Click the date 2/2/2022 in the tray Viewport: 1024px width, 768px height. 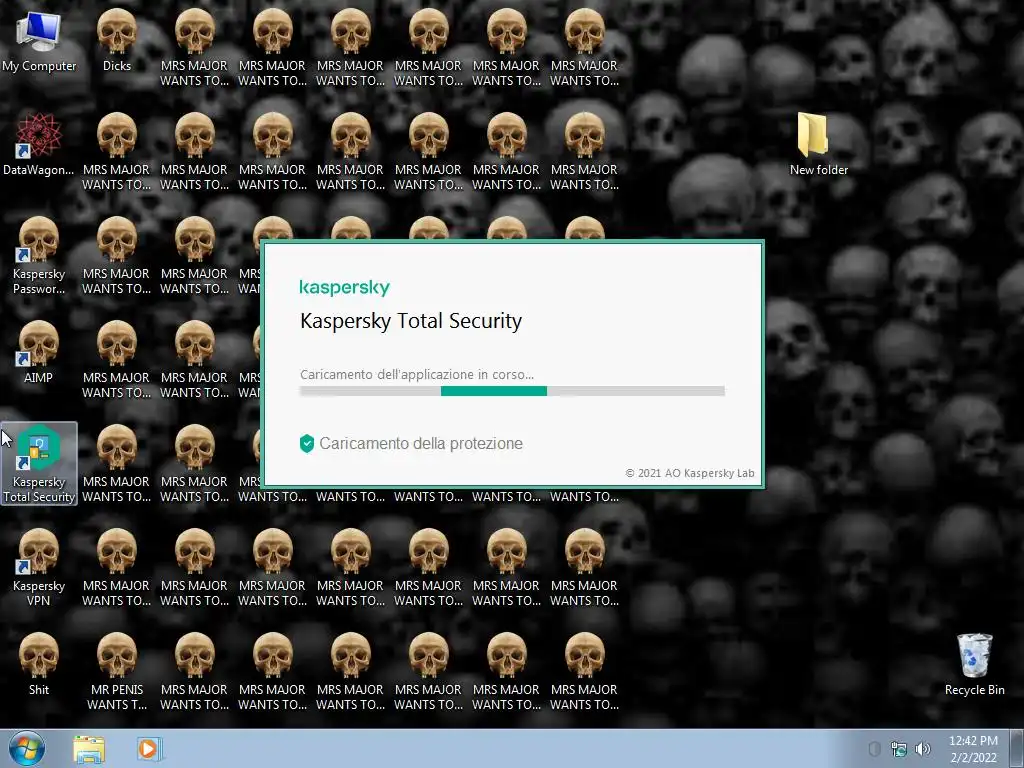(x=973, y=758)
